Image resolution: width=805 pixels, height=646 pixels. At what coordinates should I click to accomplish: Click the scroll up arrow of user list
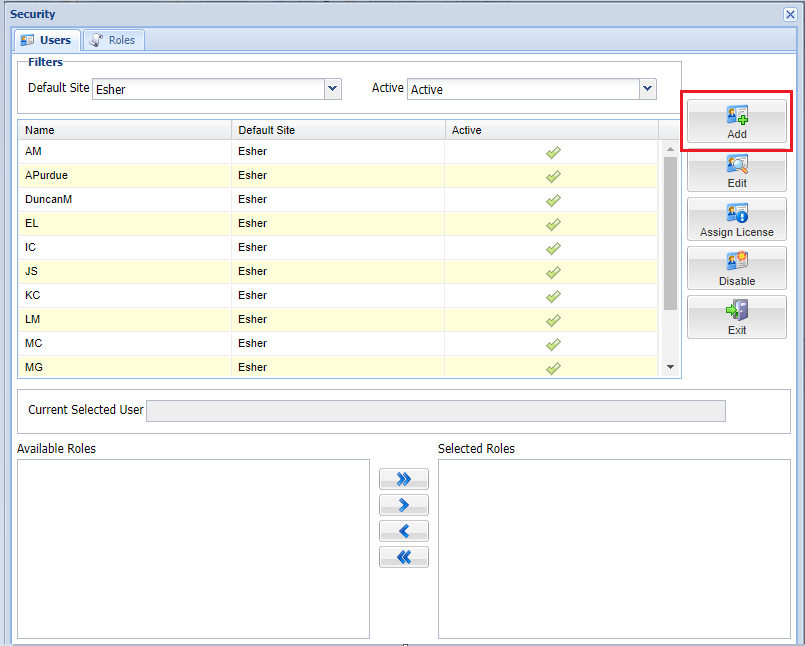click(670, 149)
